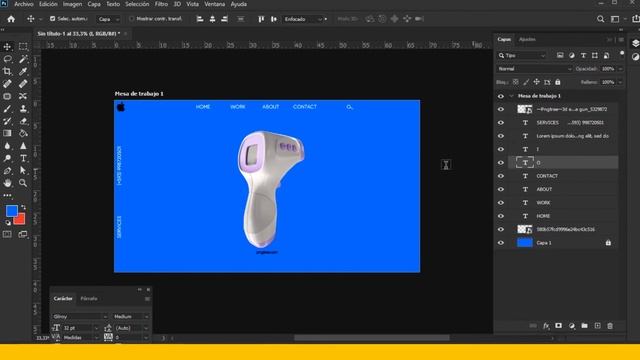This screenshot has width=640, height=360.
Task: Select the Brush tool
Action: click(7, 109)
